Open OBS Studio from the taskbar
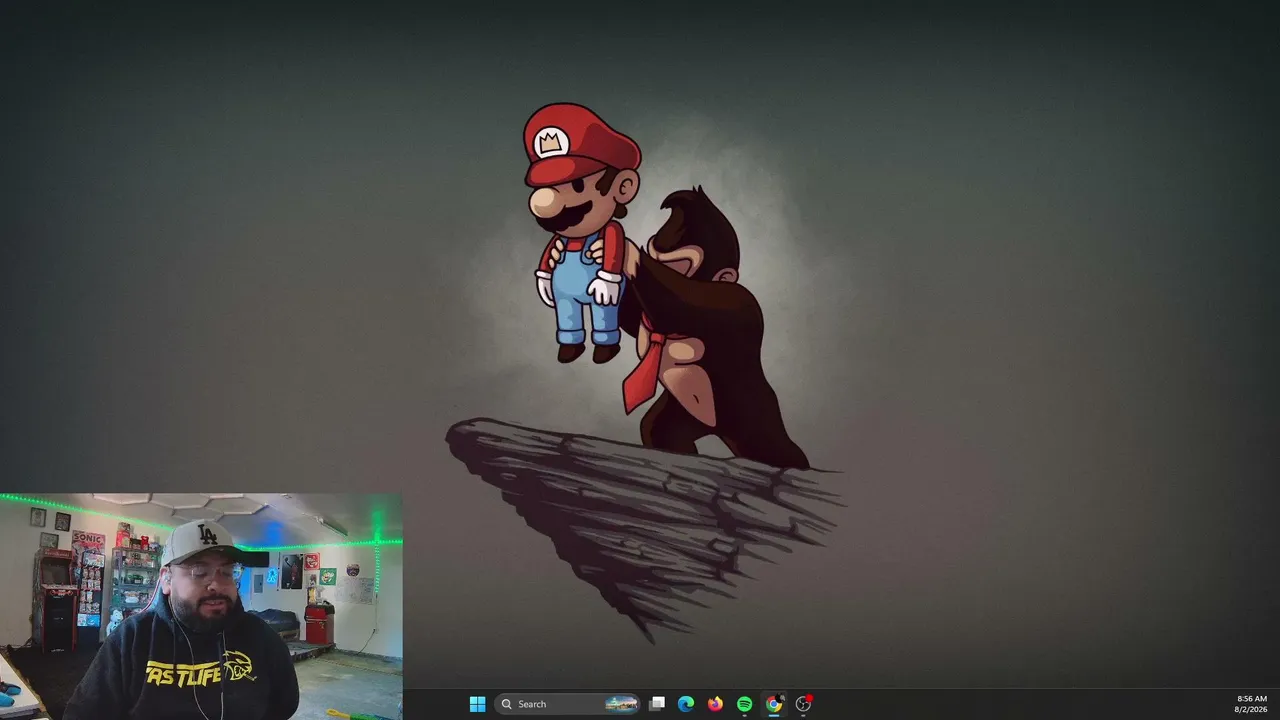 [803, 704]
